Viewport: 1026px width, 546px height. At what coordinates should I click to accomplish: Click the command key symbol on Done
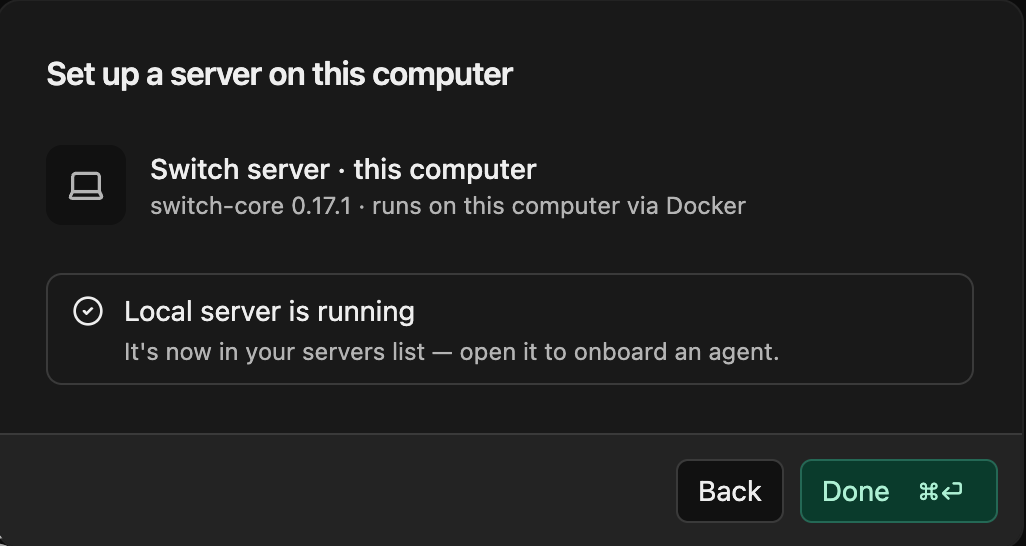click(928, 491)
